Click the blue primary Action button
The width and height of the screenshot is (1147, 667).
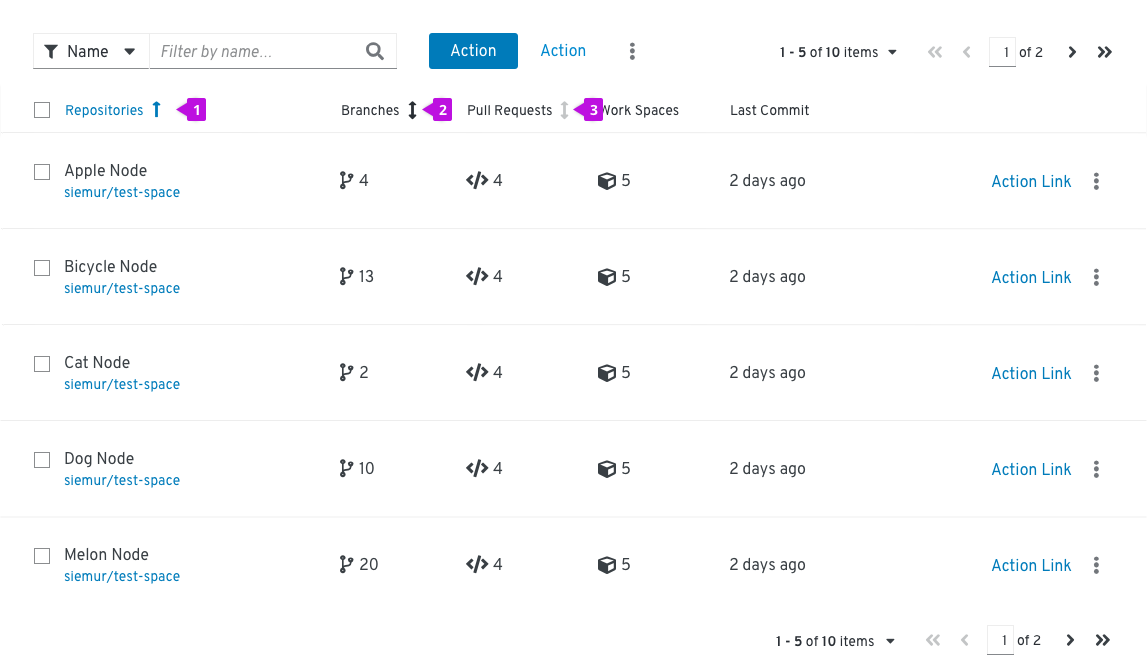(473, 50)
